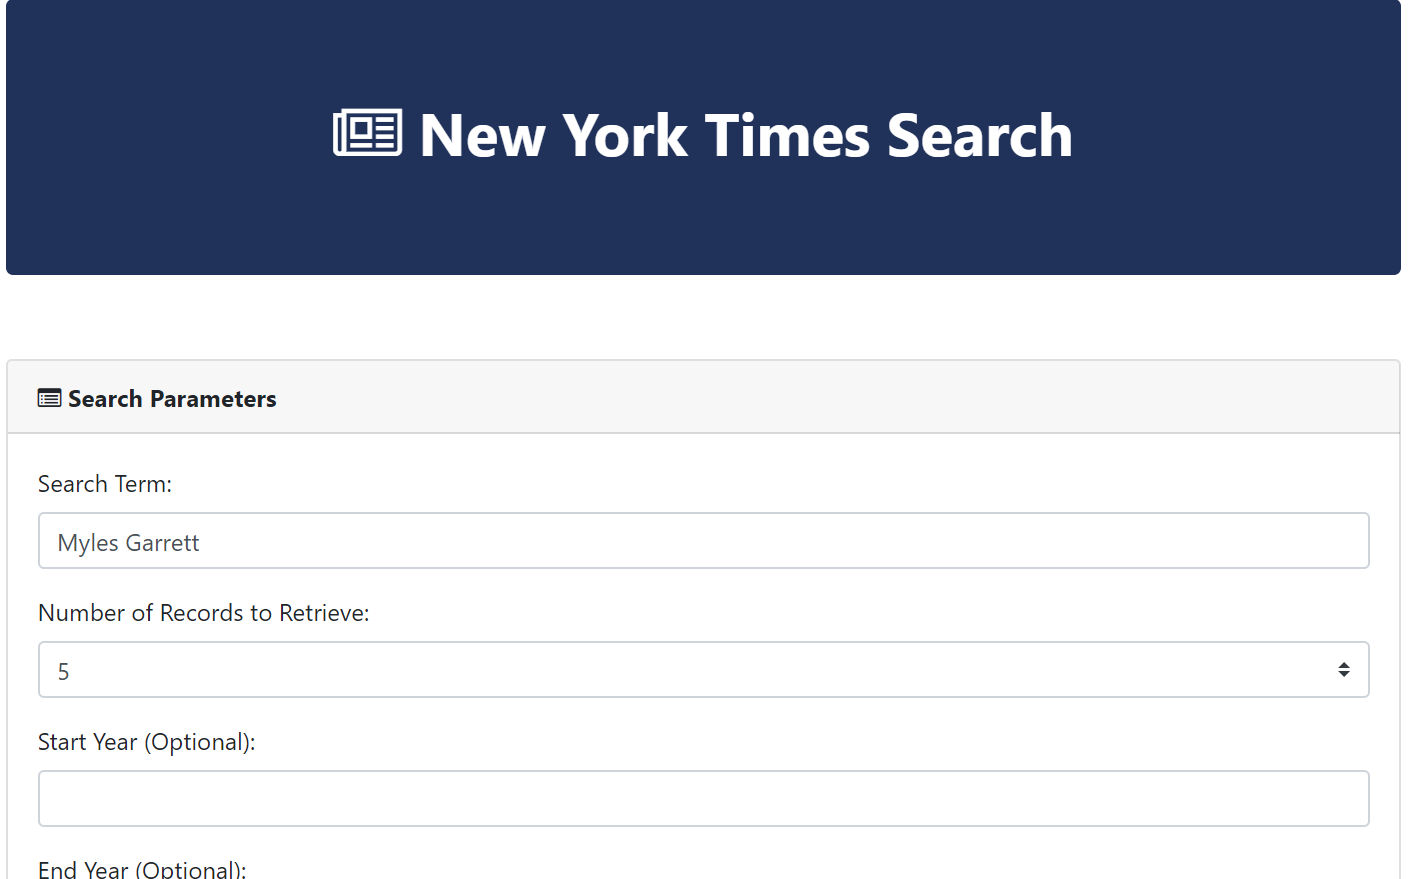Click the "Start Year (Optional):" label
Image resolution: width=1410 pixels, height=879 pixels.
147,742
